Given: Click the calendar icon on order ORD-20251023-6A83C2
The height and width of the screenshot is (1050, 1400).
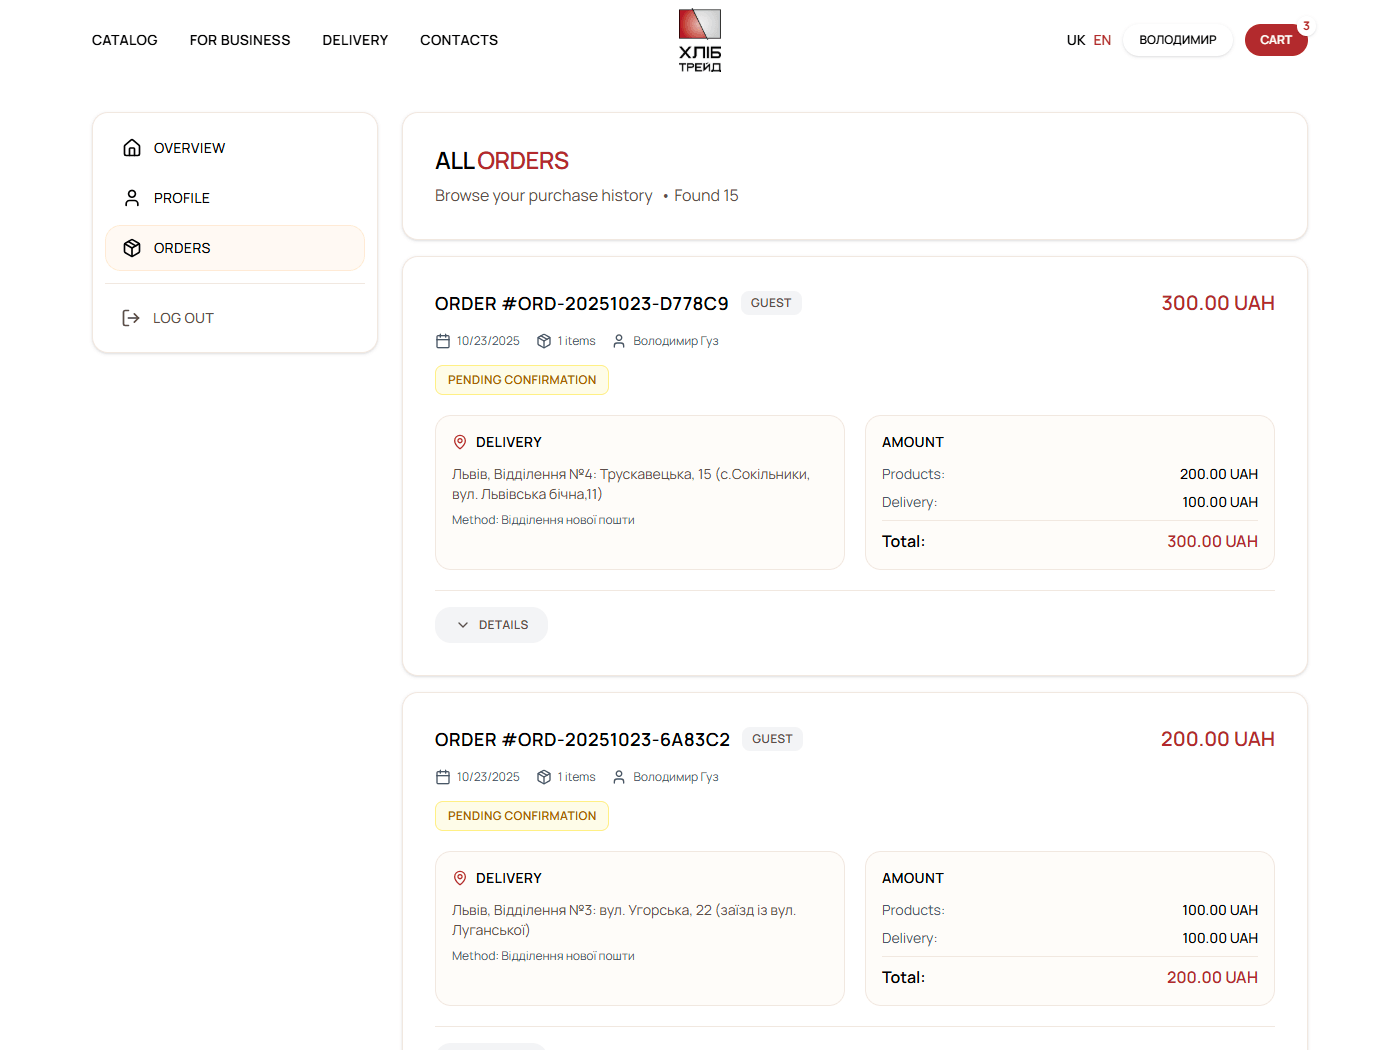Looking at the screenshot, I should (x=443, y=776).
